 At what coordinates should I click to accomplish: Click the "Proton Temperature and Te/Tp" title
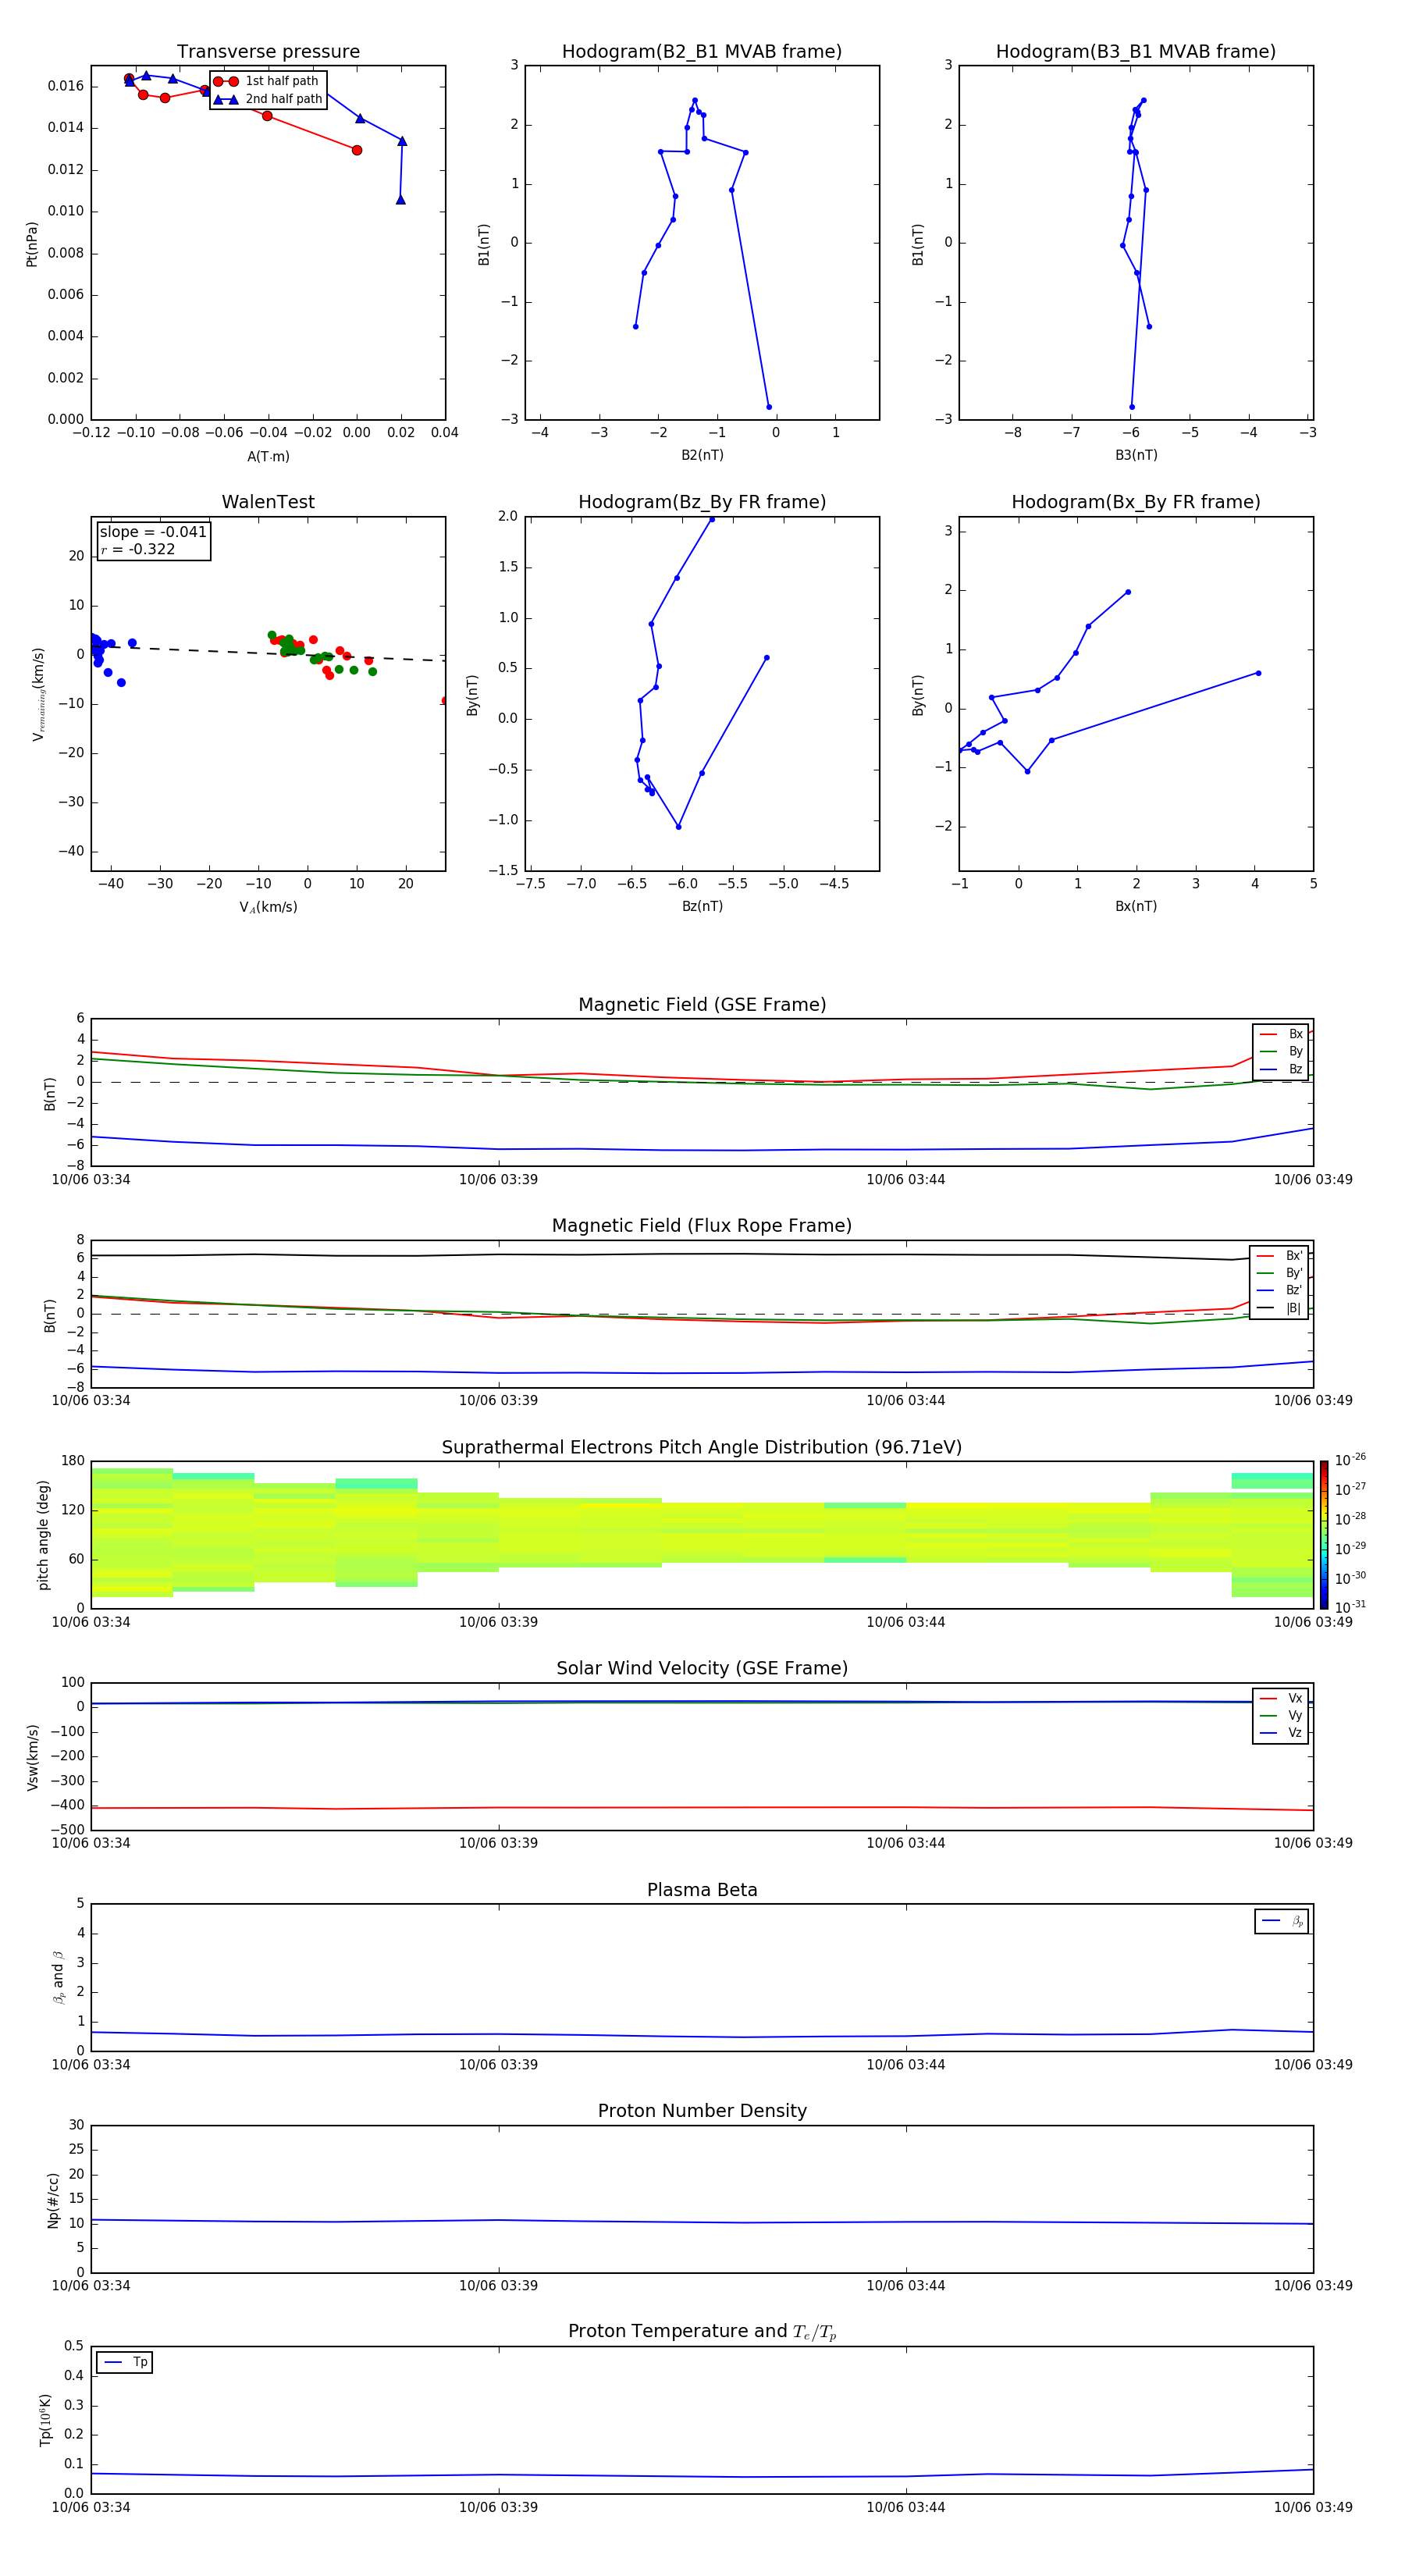pos(702,2332)
